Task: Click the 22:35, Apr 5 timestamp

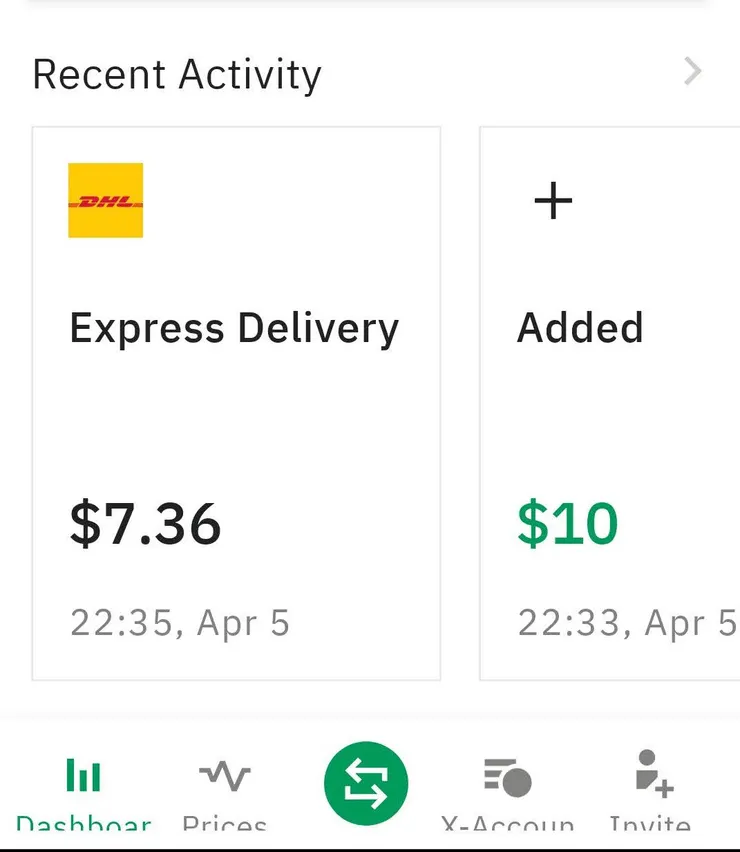Action: pos(180,623)
